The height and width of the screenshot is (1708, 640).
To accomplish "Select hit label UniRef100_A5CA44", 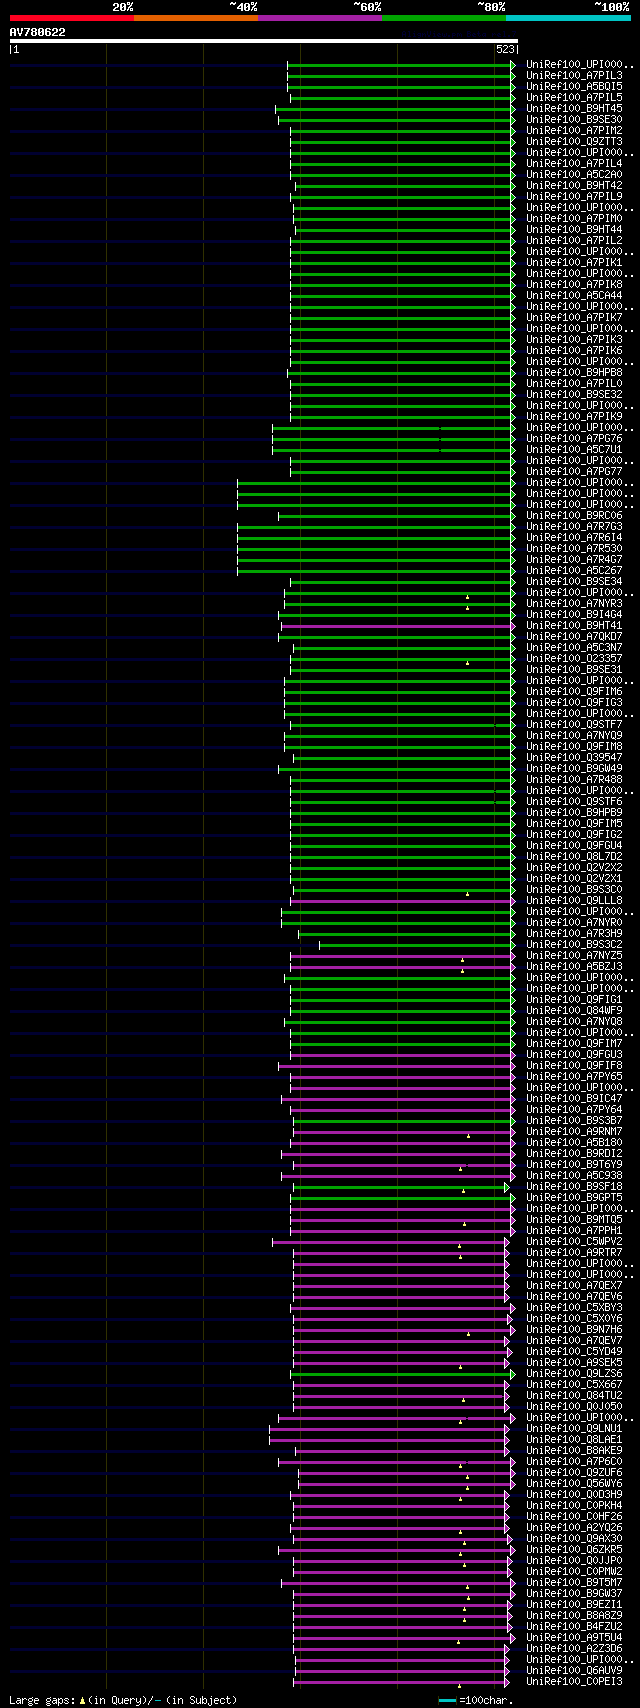I will point(574,295).
